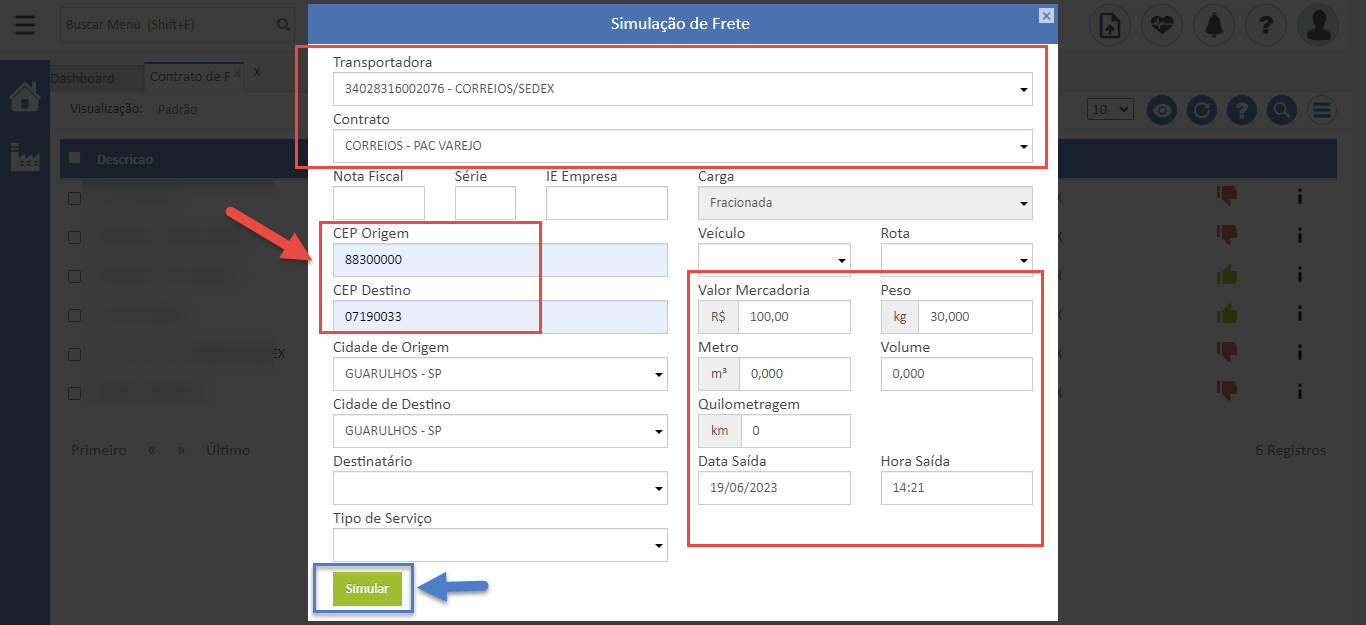Open the heartbeat monitor icon

[1161, 25]
